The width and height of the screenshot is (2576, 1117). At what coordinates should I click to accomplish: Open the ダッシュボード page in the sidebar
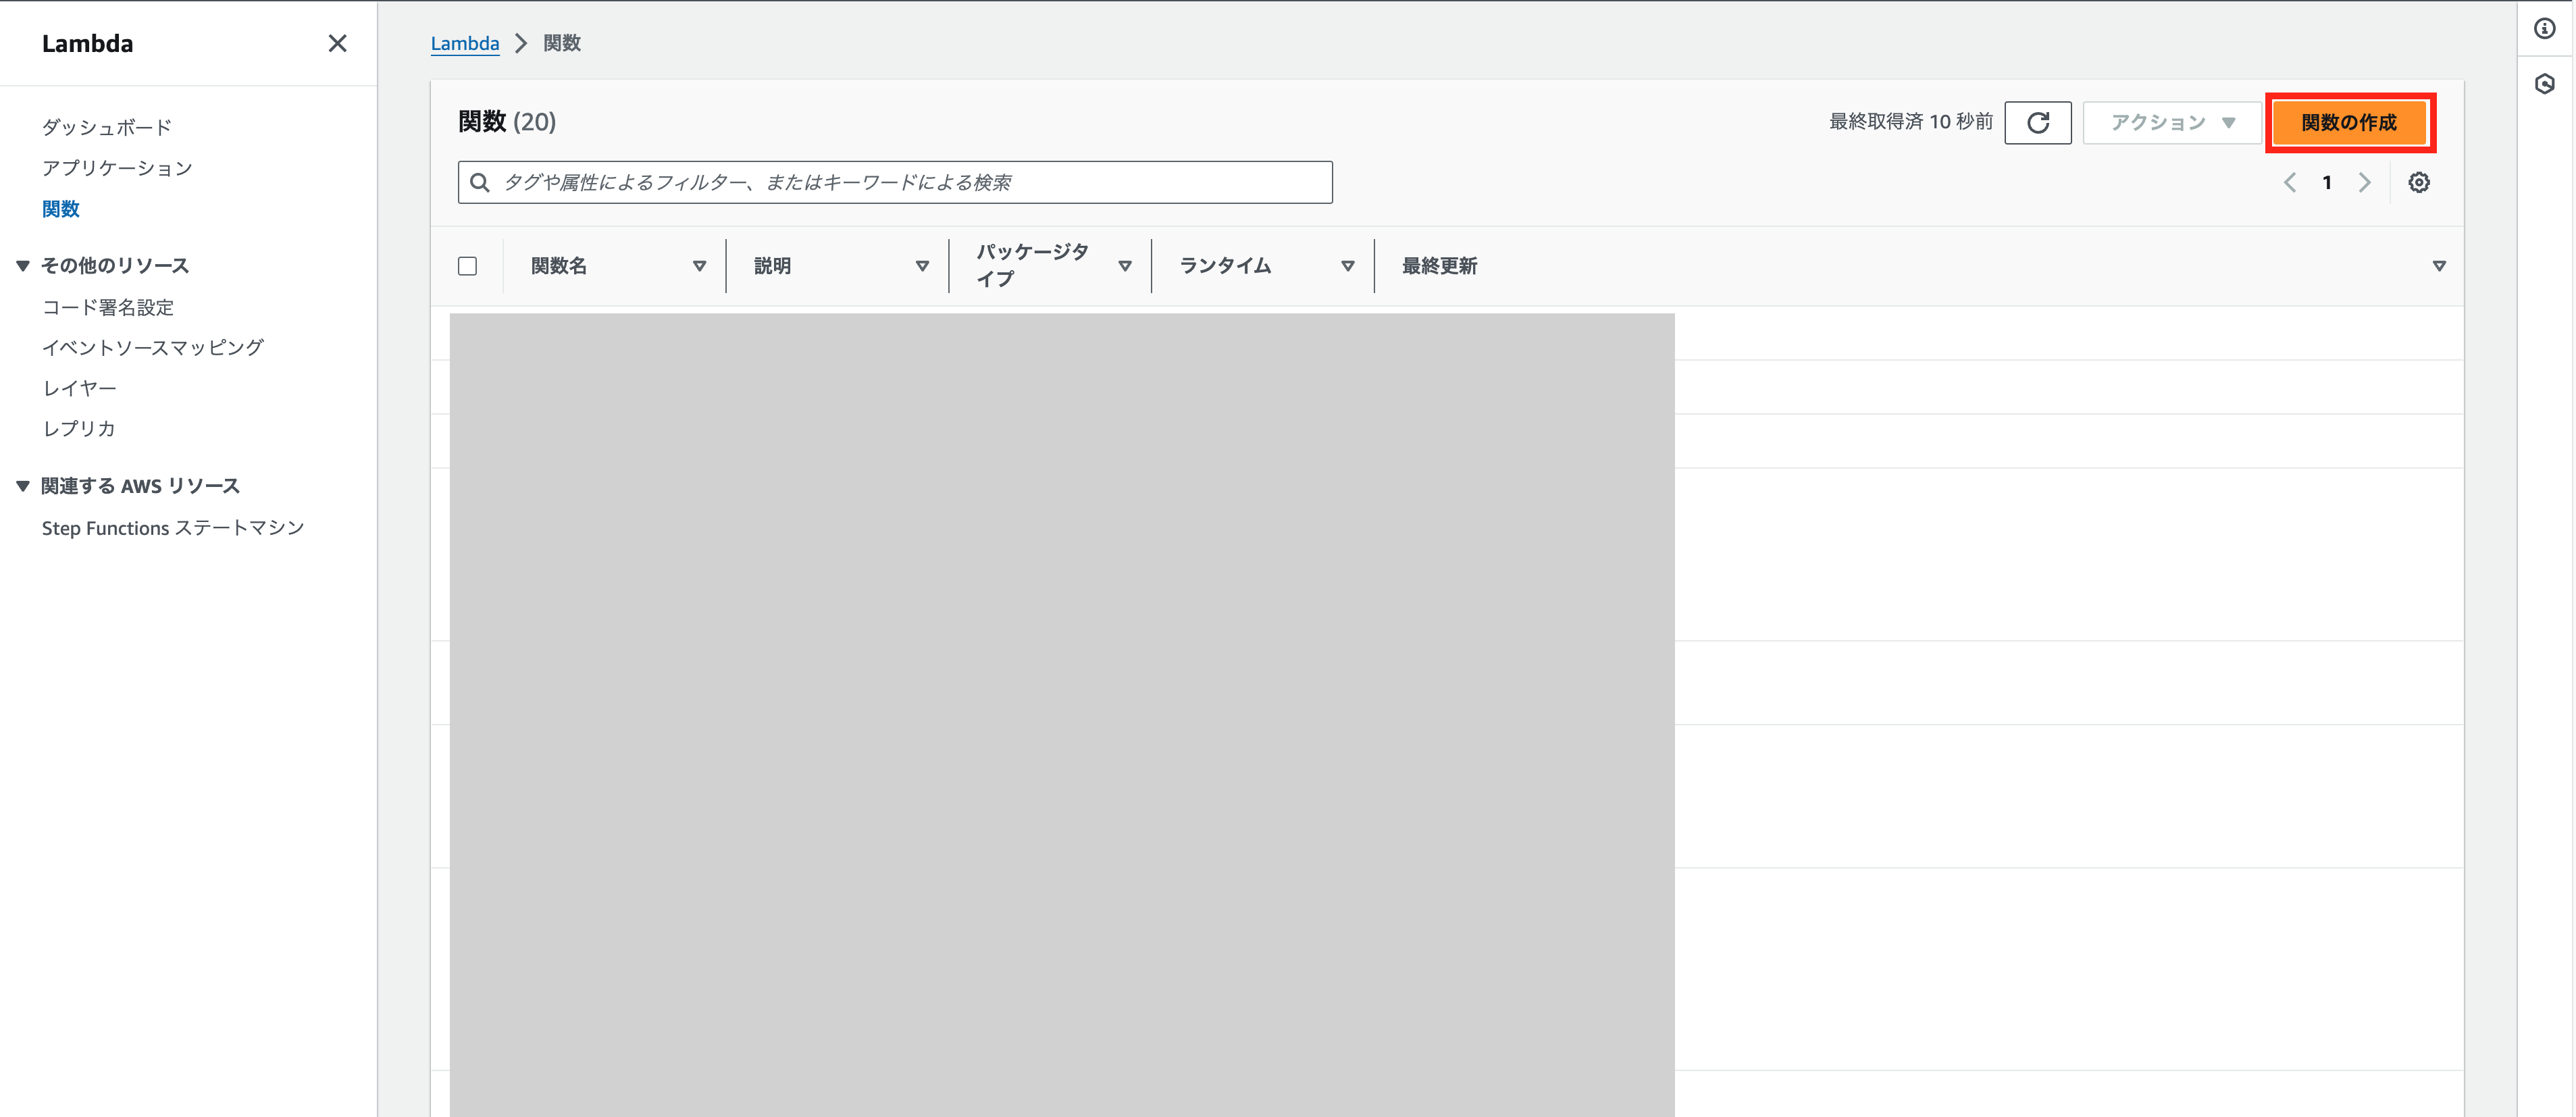(x=106, y=126)
